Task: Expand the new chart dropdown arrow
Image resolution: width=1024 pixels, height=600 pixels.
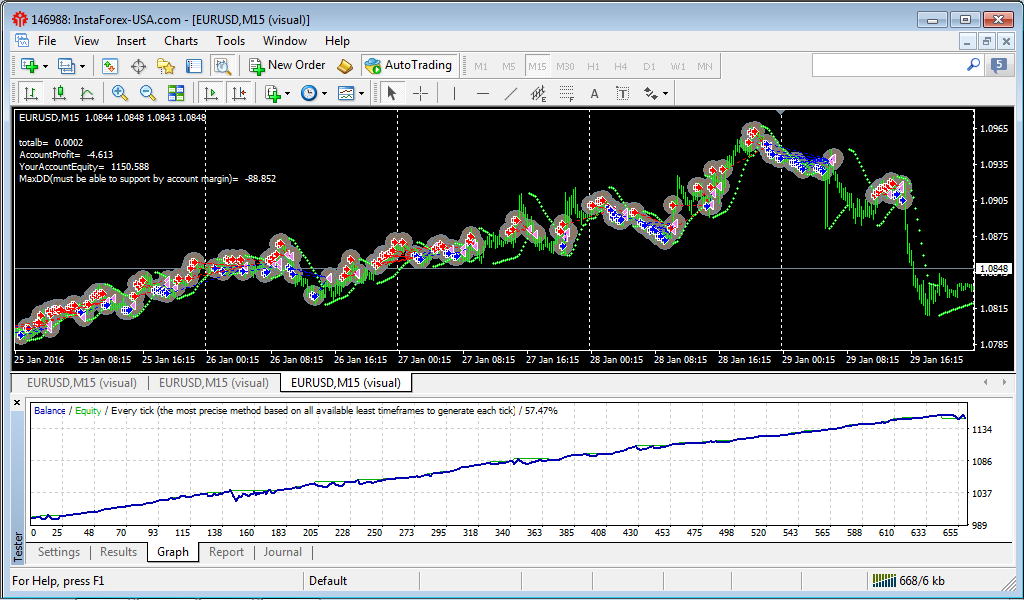Action: (45, 66)
